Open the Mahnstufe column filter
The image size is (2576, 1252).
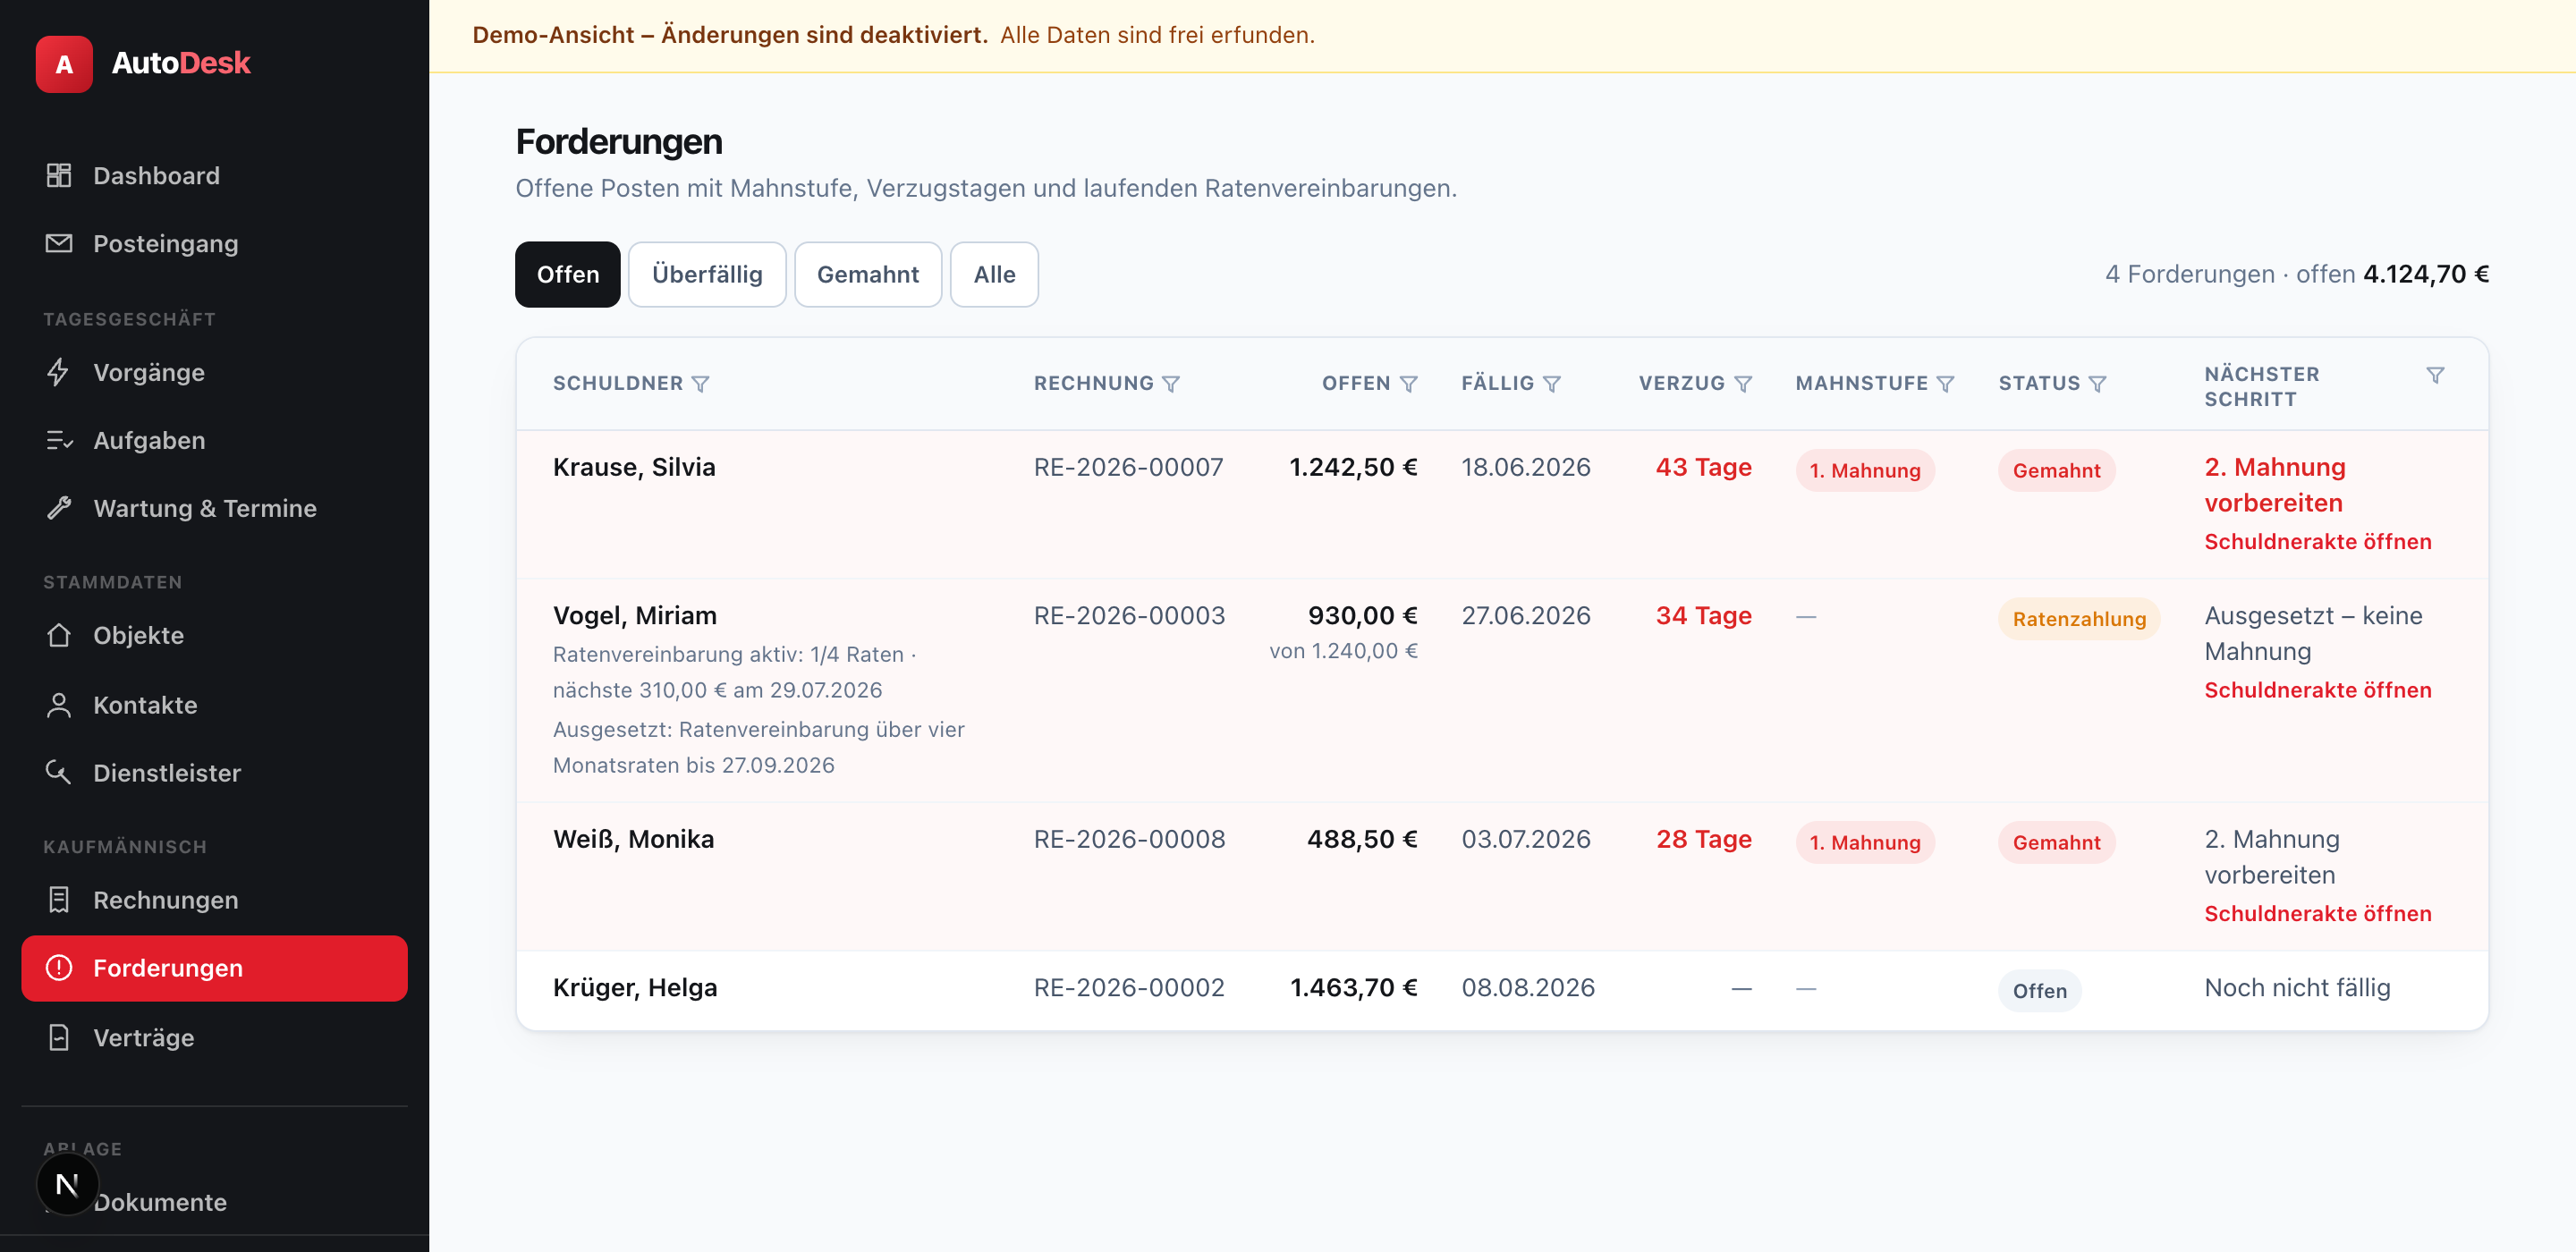(1945, 384)
